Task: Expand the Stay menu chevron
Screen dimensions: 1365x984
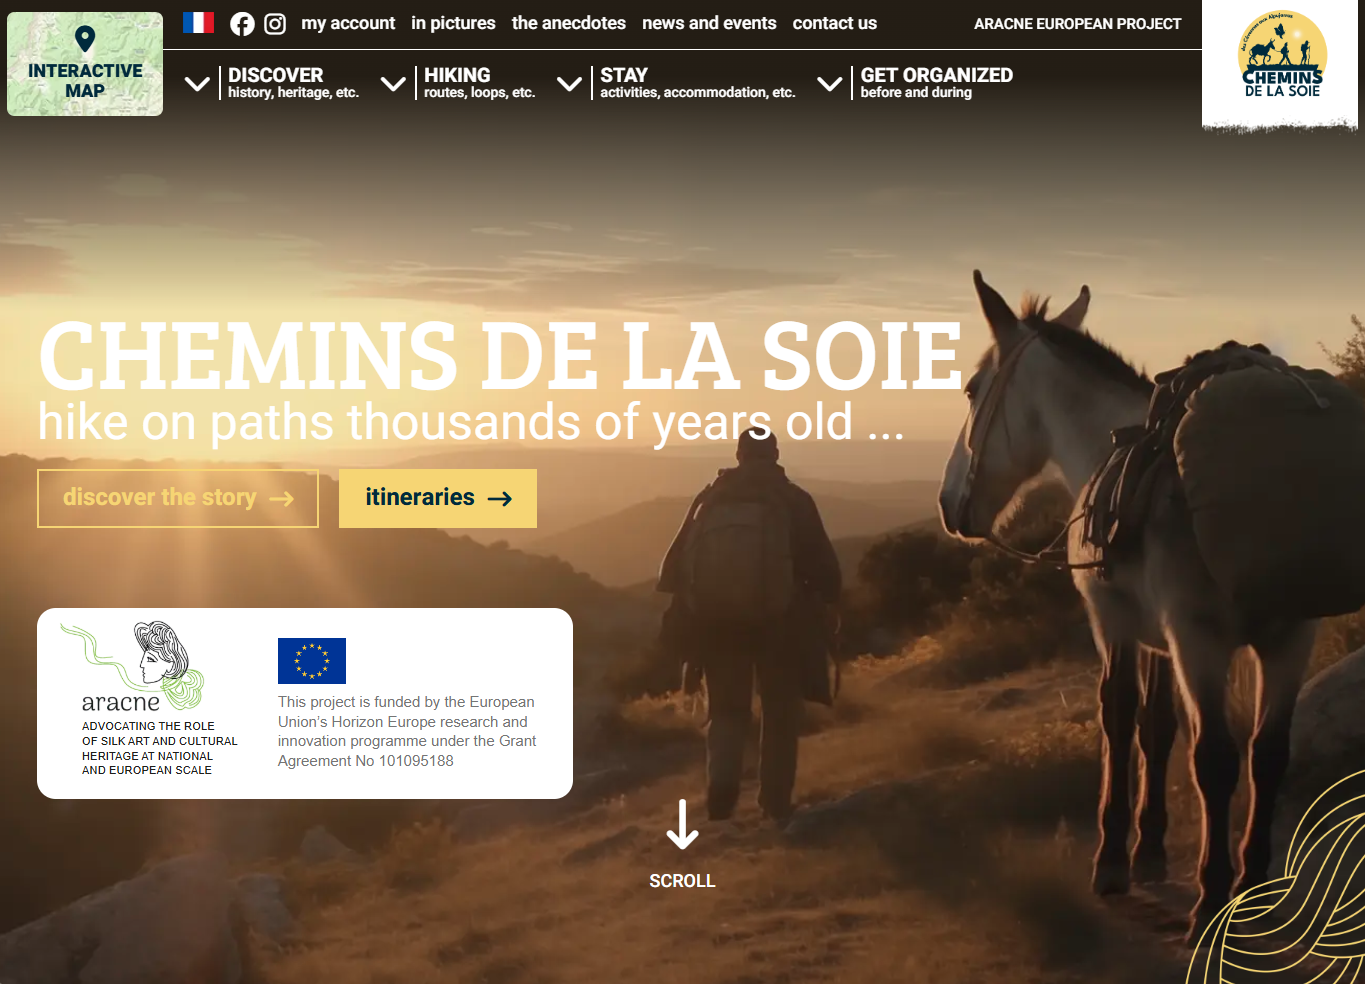Action: coord(570,84)
